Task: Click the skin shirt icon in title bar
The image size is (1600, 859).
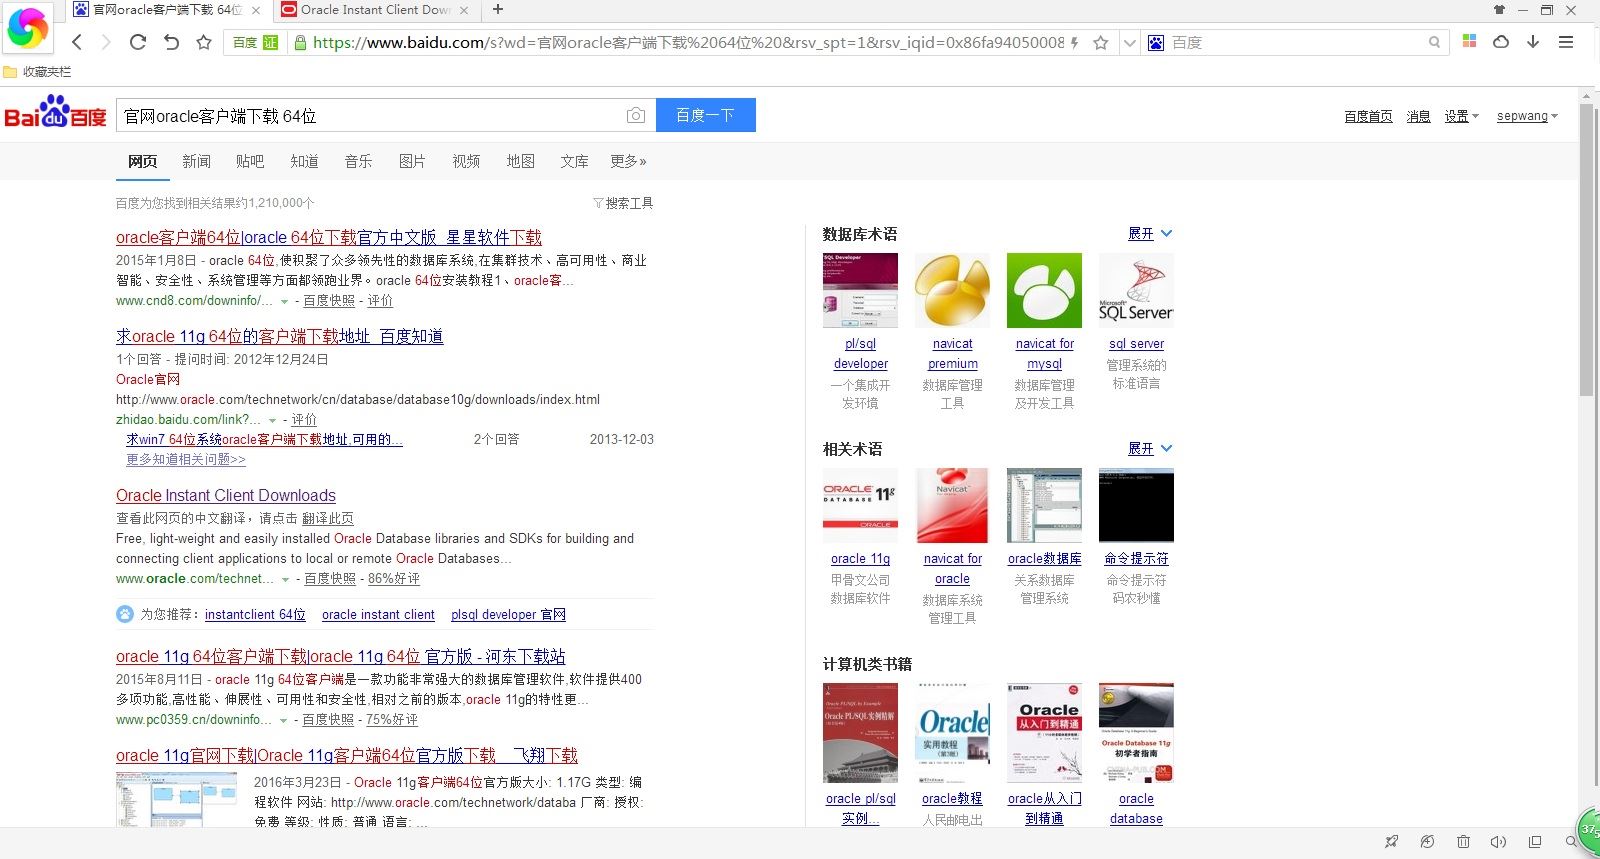Action: point(1499,10)
